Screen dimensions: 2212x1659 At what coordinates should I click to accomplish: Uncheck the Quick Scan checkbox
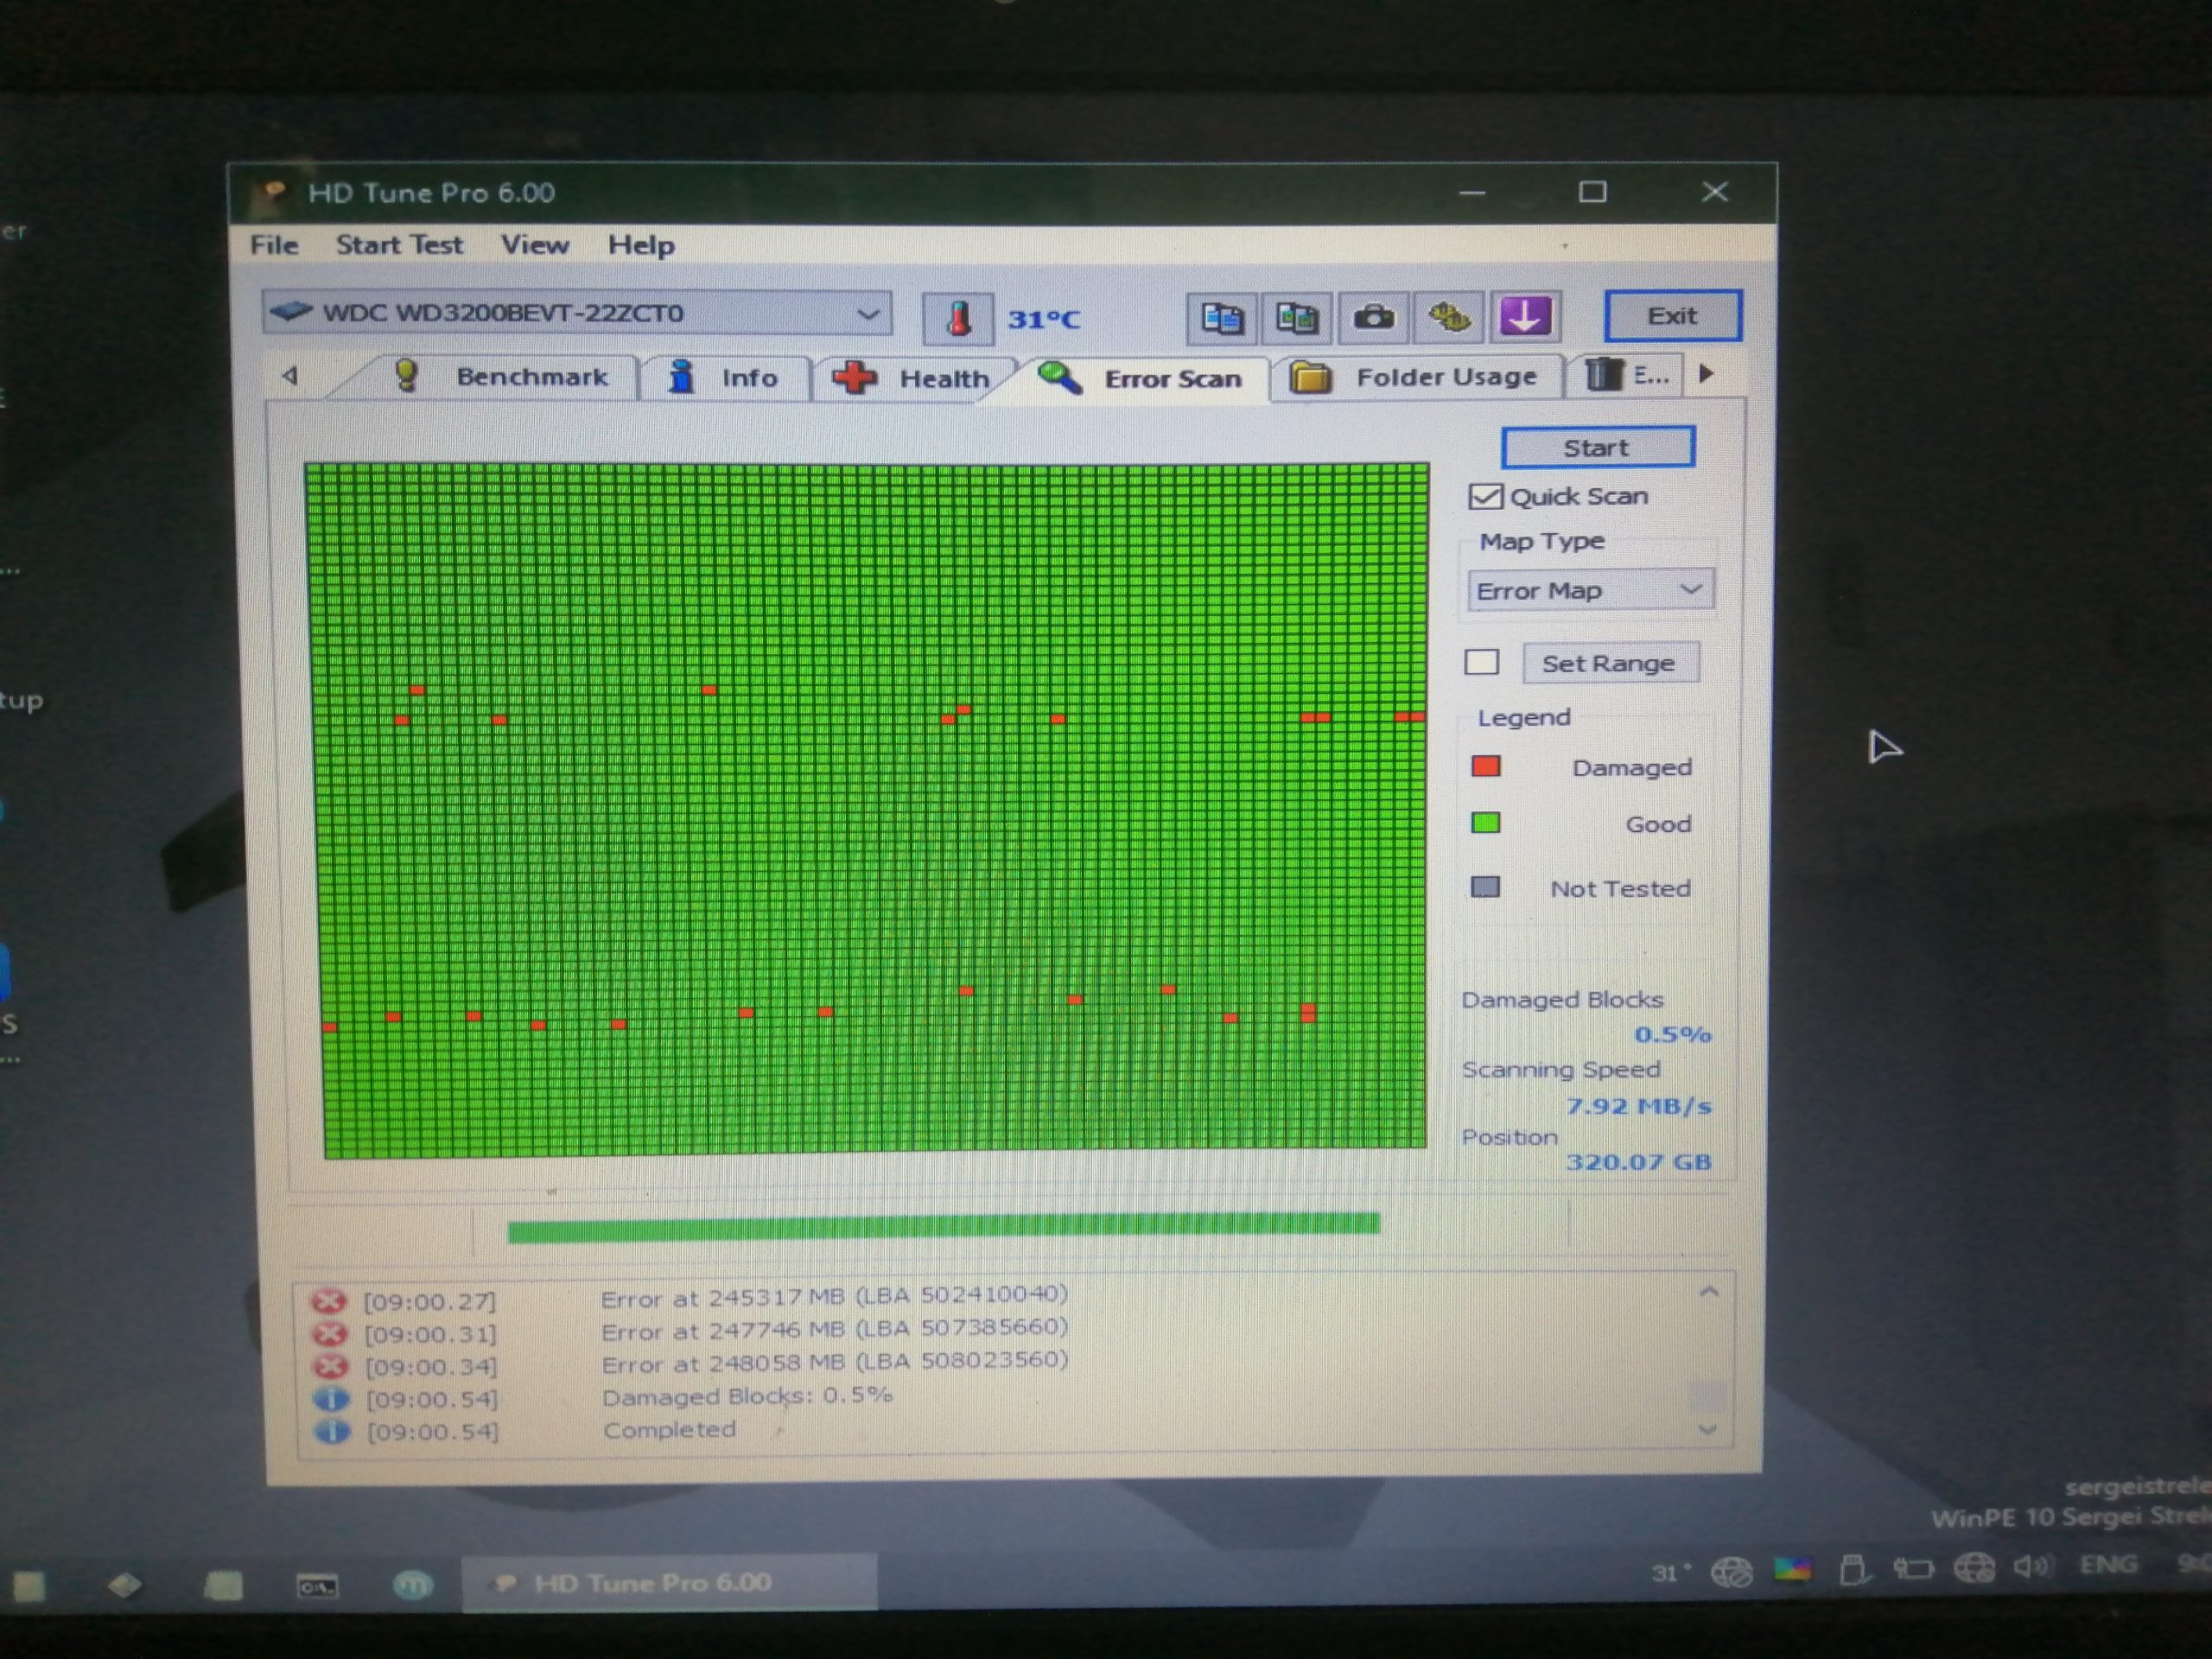pyautogui.click(x=1485, y=497)
